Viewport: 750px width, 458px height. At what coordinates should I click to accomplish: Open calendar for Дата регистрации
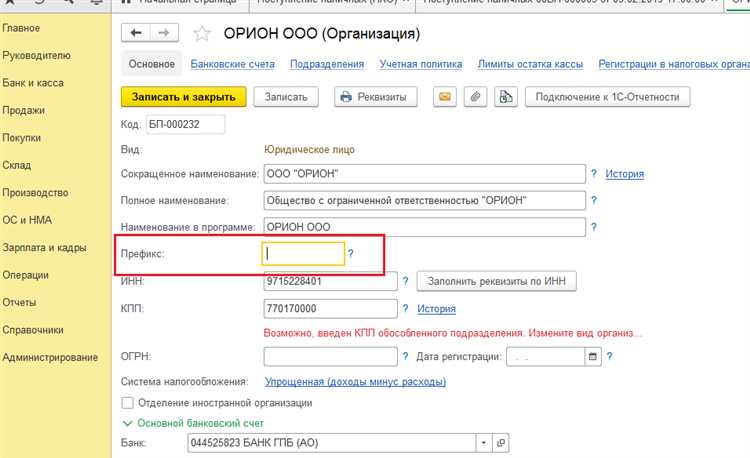[593, 357]
